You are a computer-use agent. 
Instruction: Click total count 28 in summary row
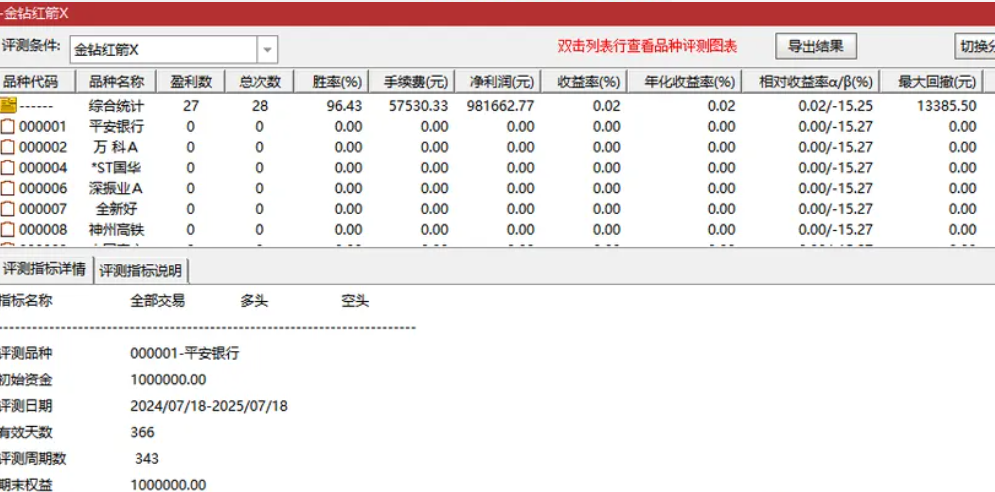(x=260, y=106)
